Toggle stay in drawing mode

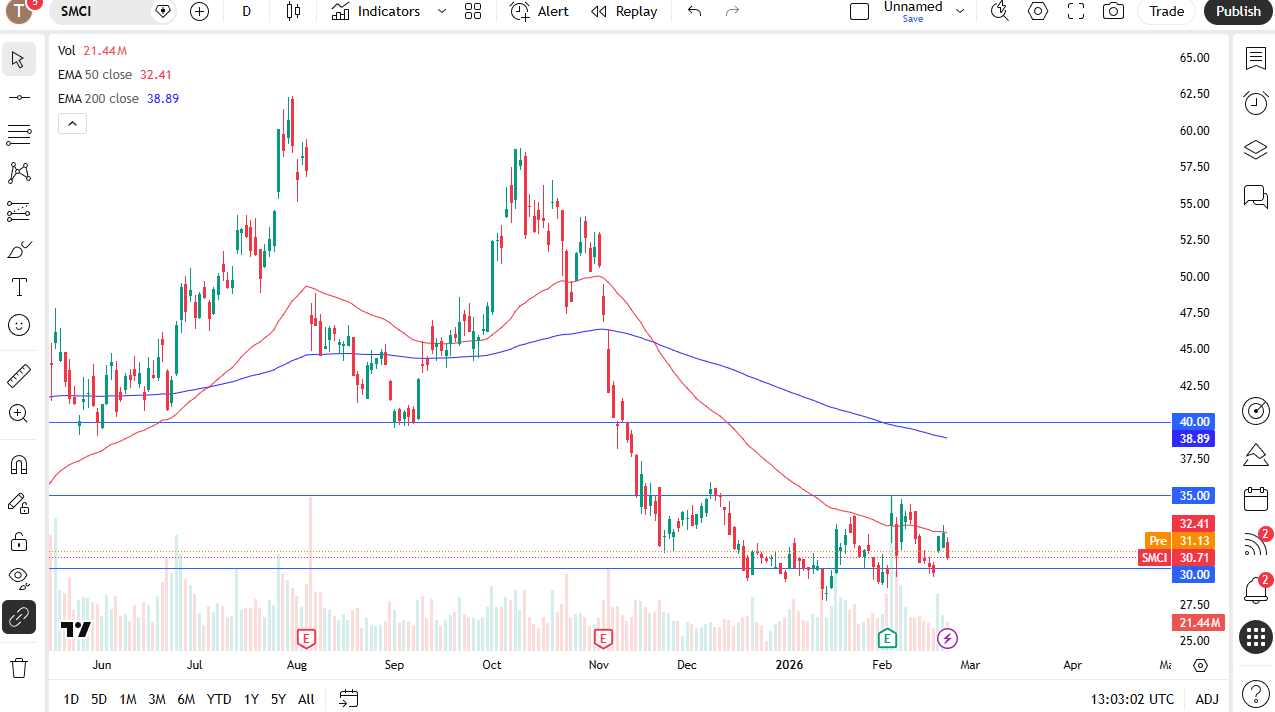(18, 503)
